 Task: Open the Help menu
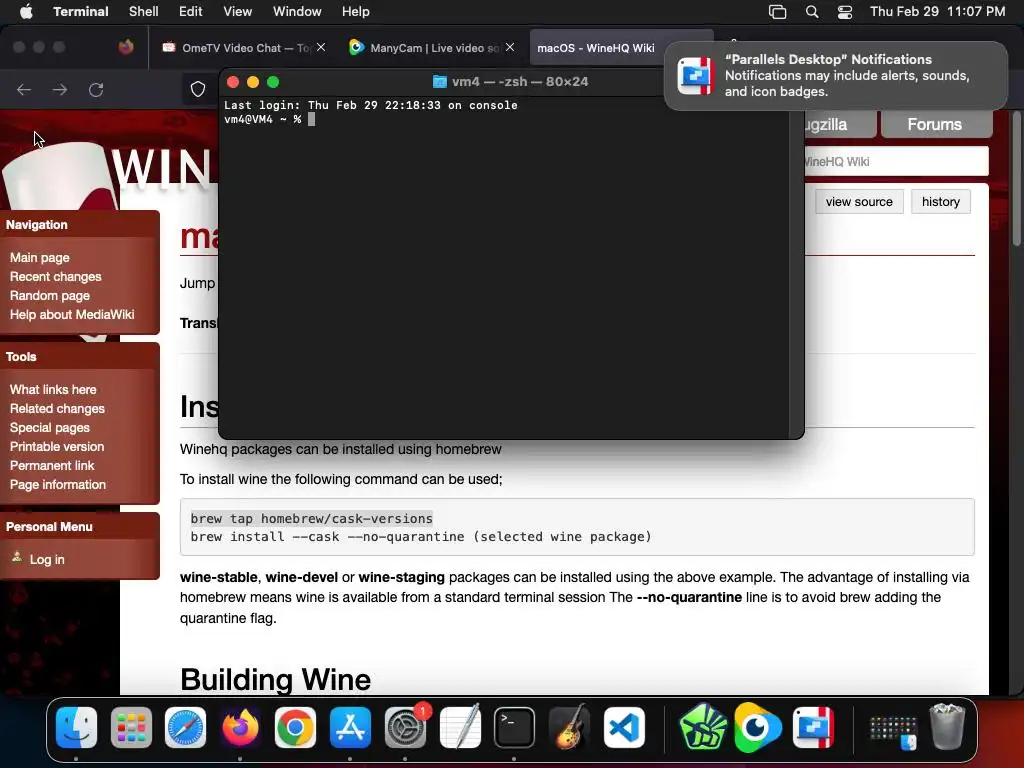[356, 12]
